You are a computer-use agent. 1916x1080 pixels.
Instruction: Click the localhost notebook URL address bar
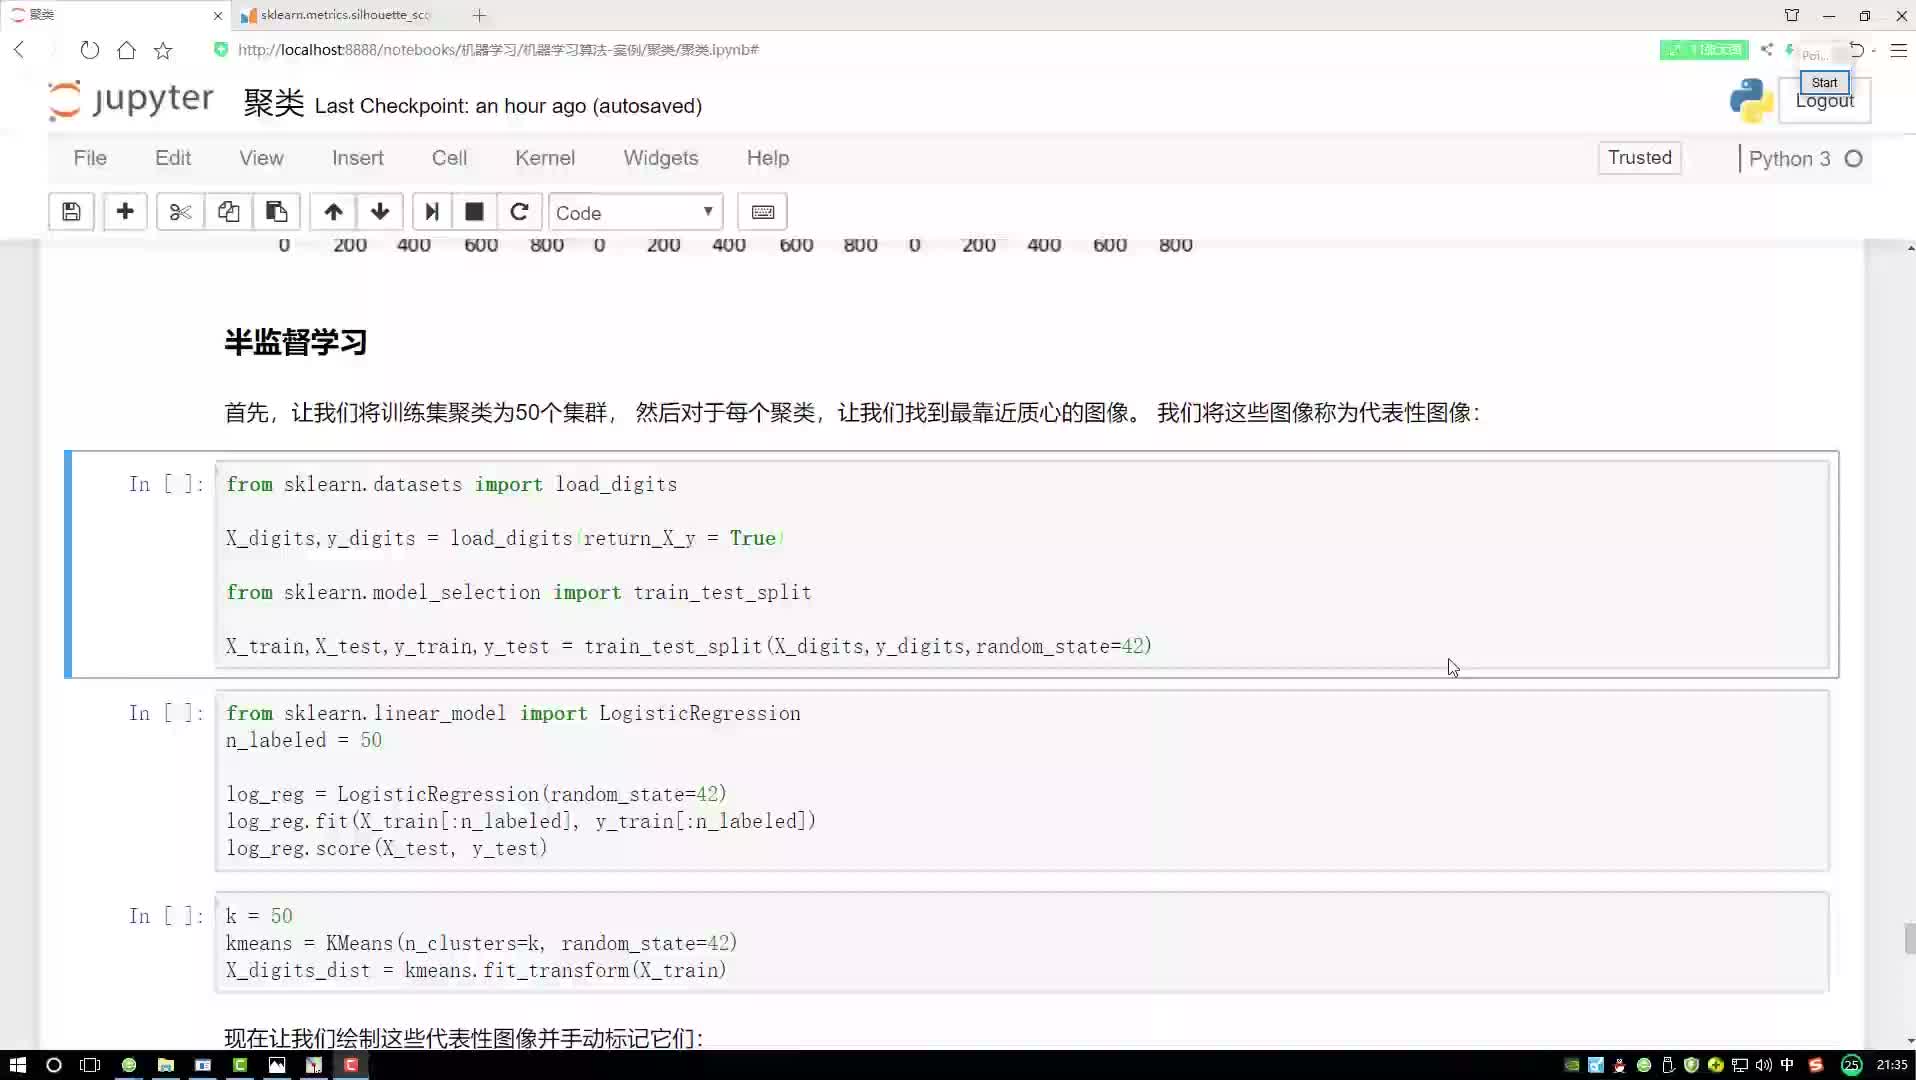pyautogui.click(x=498, y=50)
